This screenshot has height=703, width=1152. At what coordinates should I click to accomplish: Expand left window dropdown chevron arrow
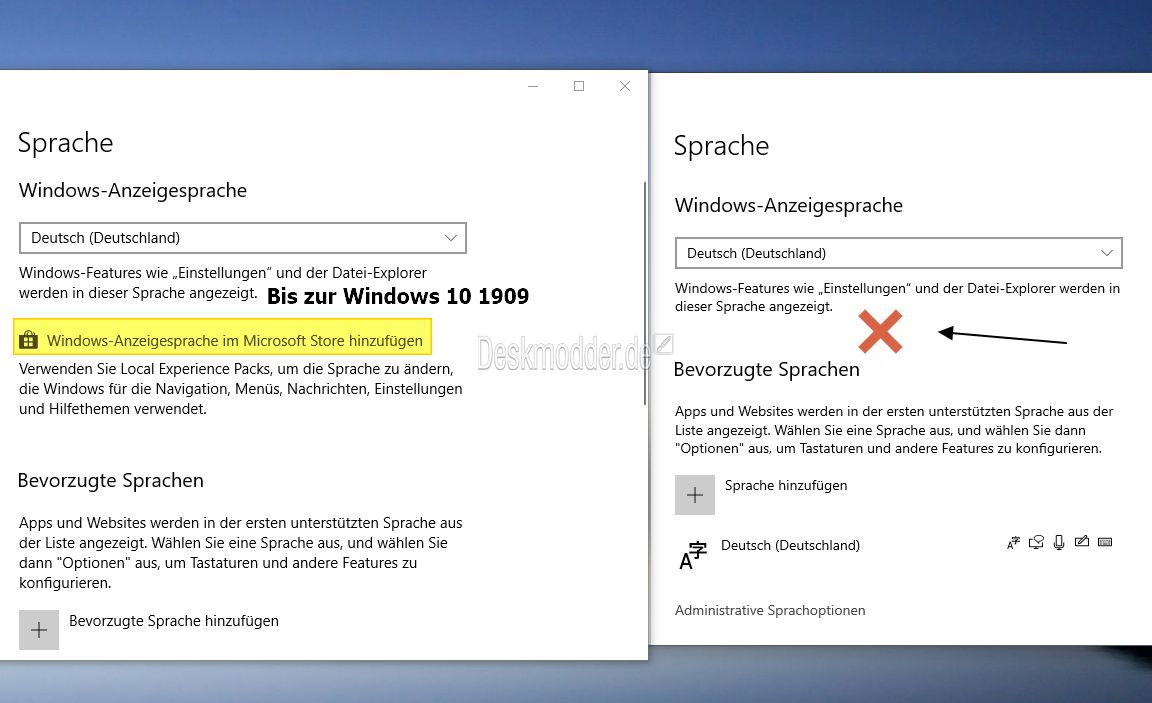click(x=450, y=238)
